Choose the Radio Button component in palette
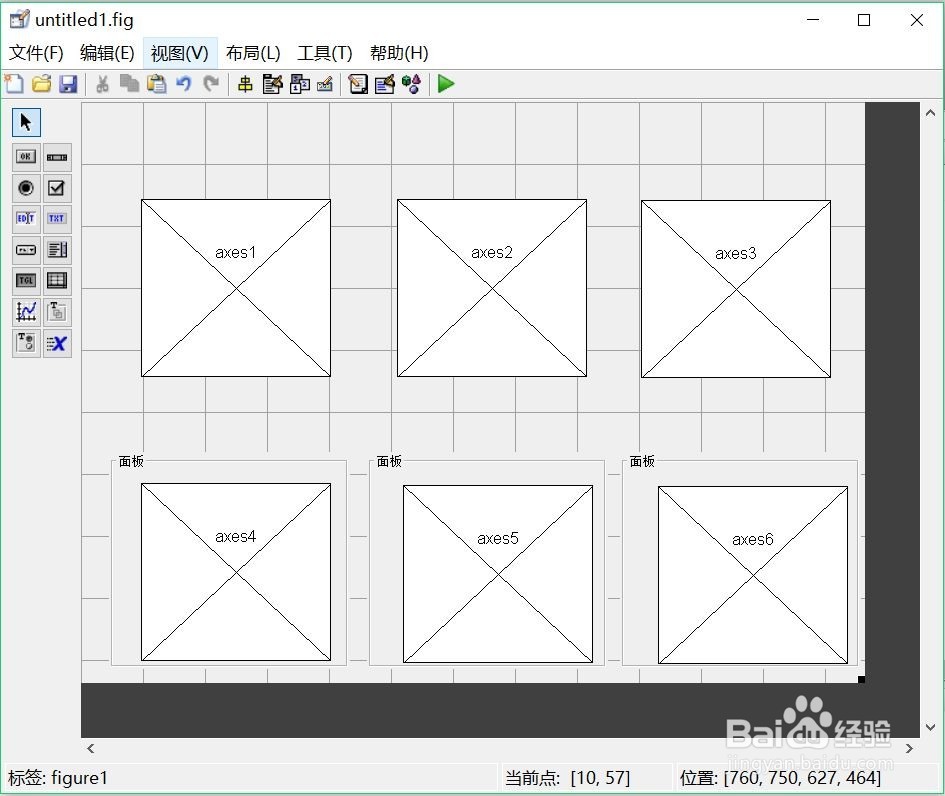The width and height of the screenshot is (945, 796). click(26, 188)
